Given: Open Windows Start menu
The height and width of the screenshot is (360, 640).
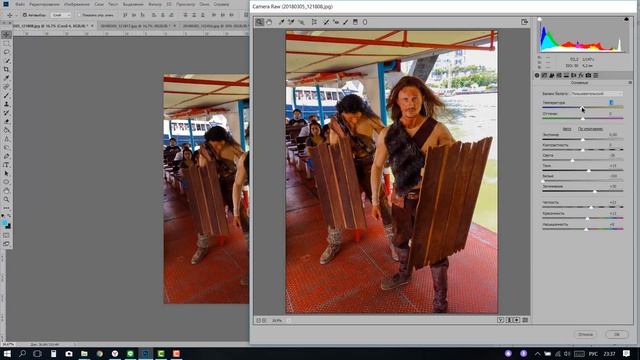Looking at the screenshot, I should 7,353.
